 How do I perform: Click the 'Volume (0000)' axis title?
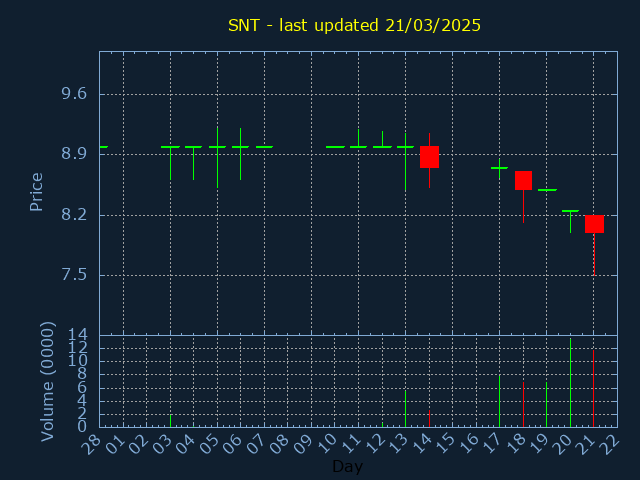[48, 382]
